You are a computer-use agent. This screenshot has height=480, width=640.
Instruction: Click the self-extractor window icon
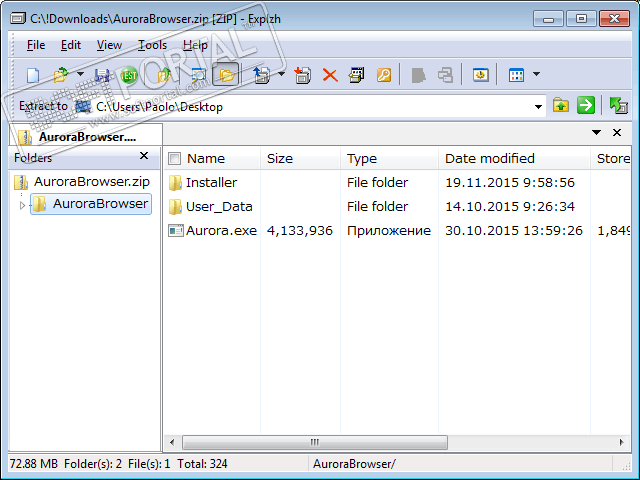pos(356,75)
